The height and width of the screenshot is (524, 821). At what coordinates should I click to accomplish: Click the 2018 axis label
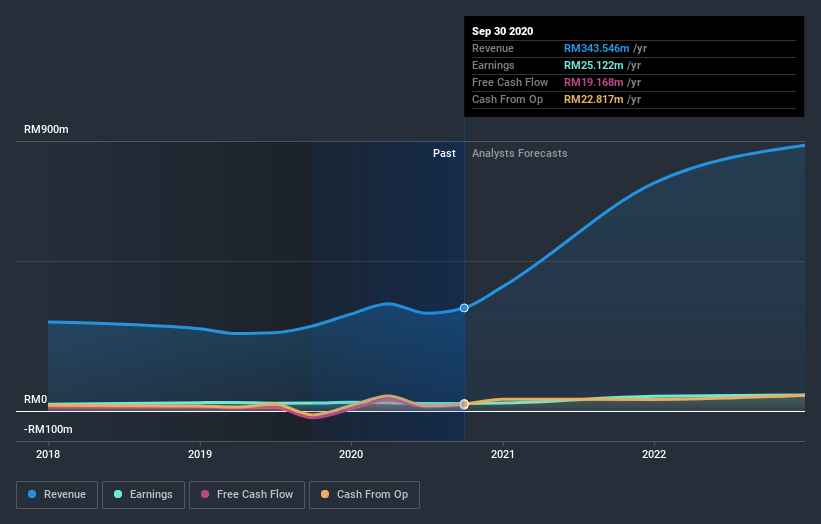coord(48,454)
